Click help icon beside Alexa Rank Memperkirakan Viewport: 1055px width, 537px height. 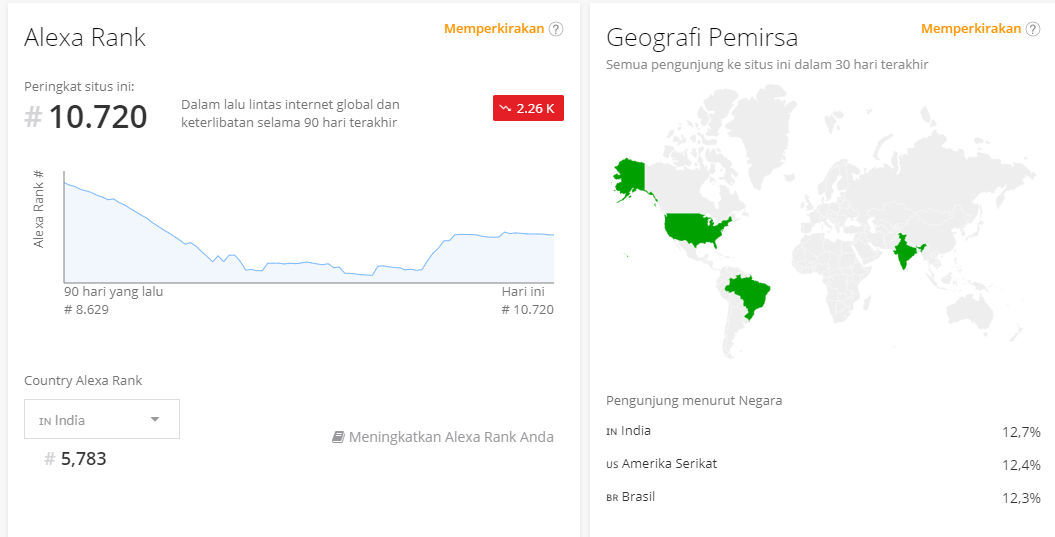pyautogui.click(x=556, y=29)
